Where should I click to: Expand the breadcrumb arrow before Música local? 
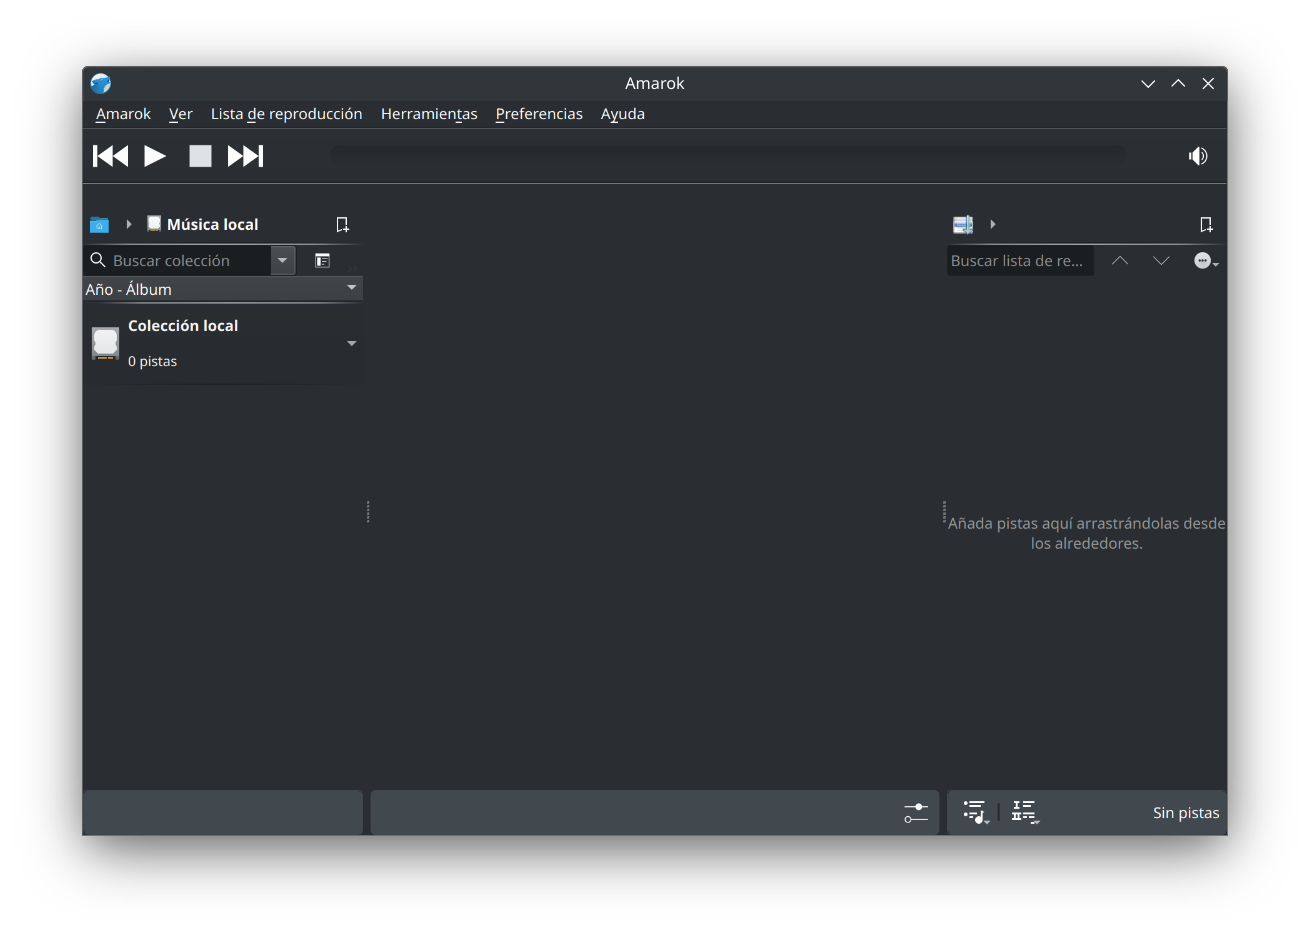129,224
